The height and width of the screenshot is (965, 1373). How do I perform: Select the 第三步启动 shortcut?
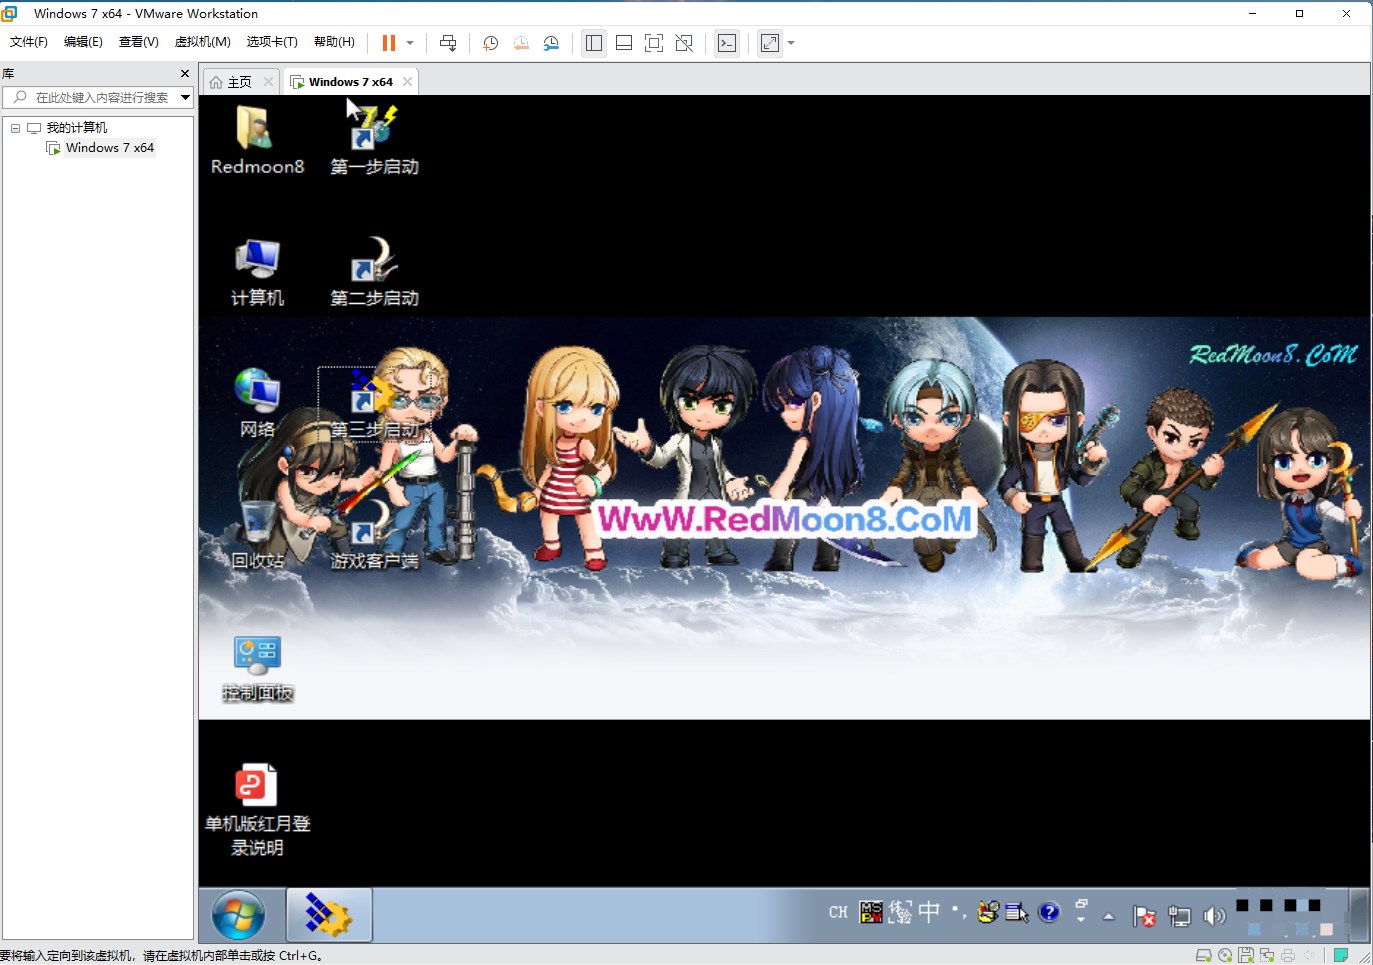[374, 403]
